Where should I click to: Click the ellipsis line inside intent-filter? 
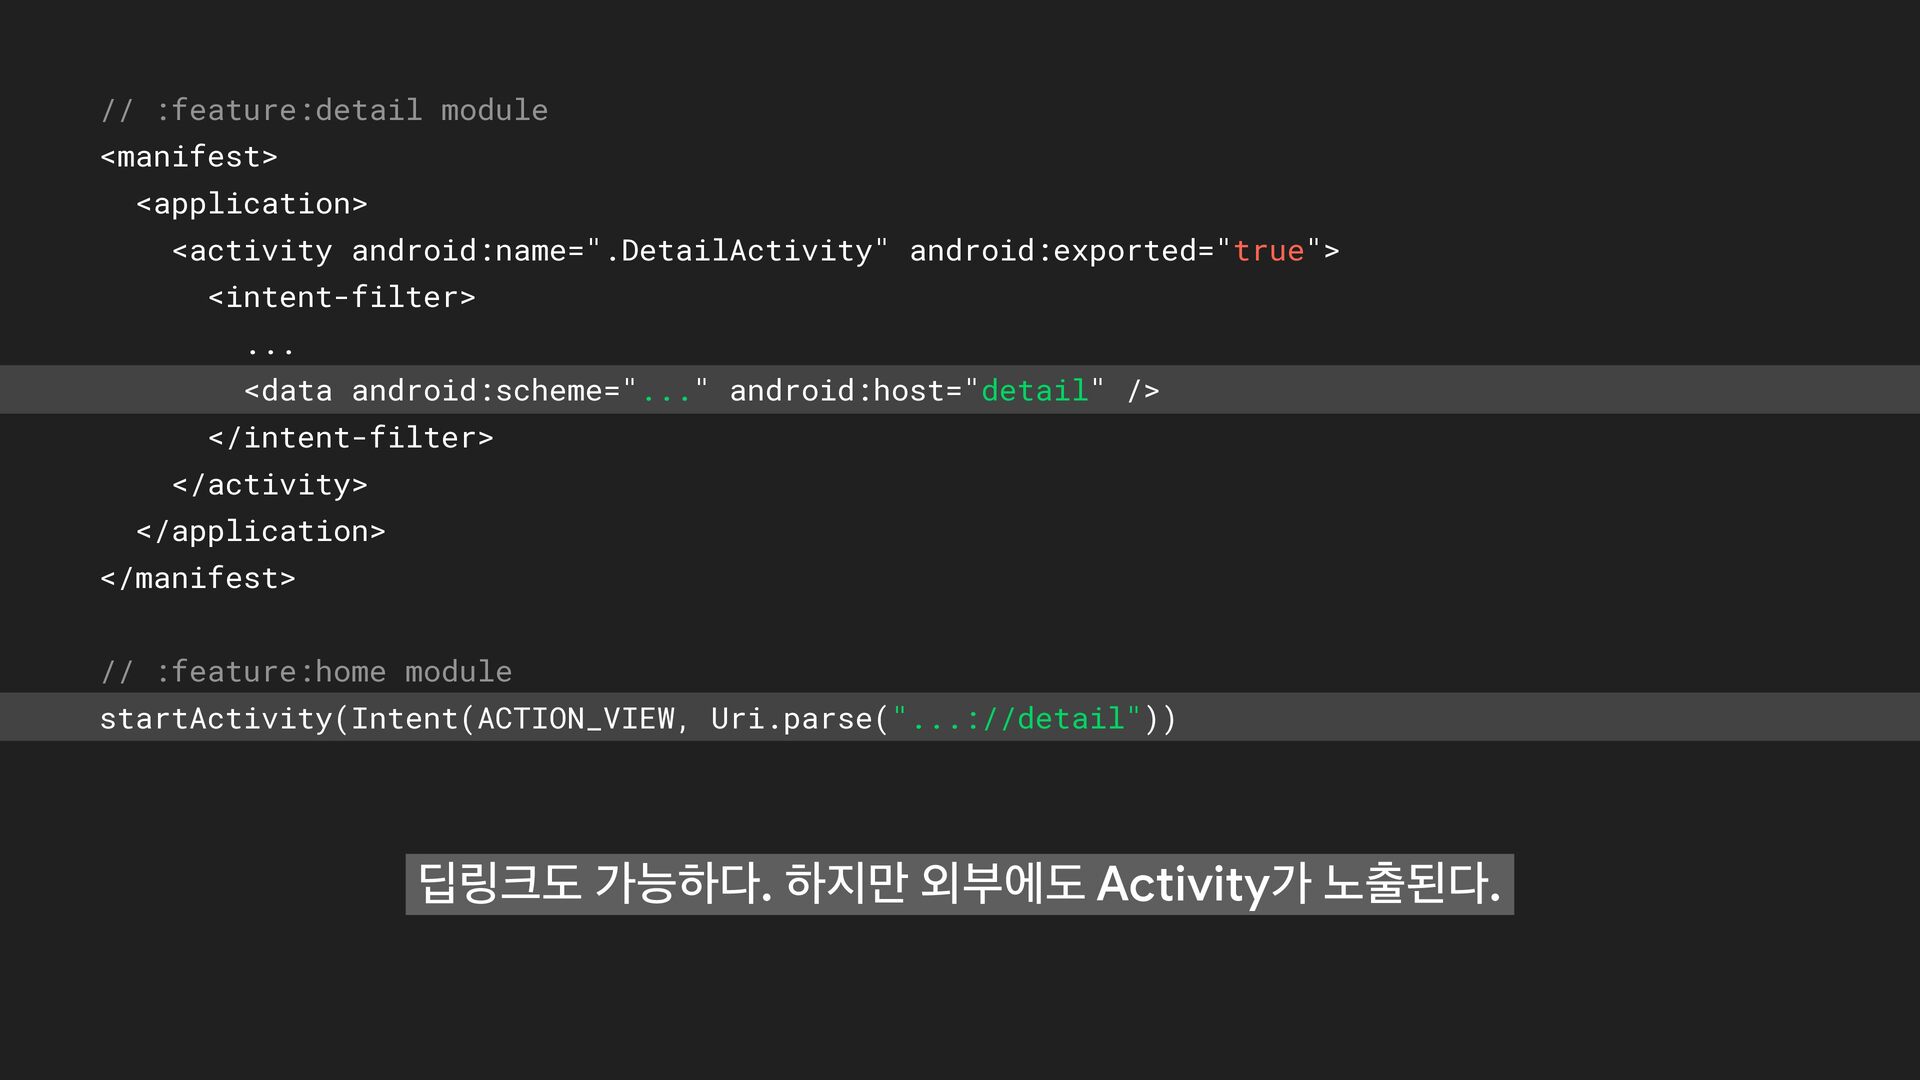click(270, 346)
